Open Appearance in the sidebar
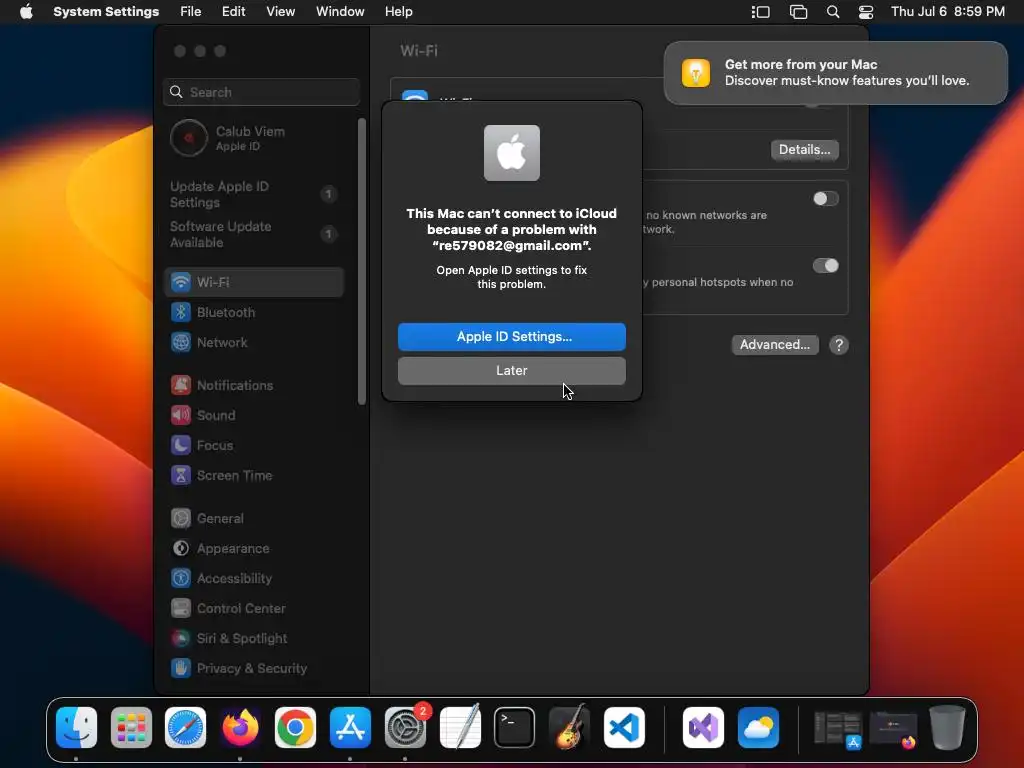 pos(254,549)
